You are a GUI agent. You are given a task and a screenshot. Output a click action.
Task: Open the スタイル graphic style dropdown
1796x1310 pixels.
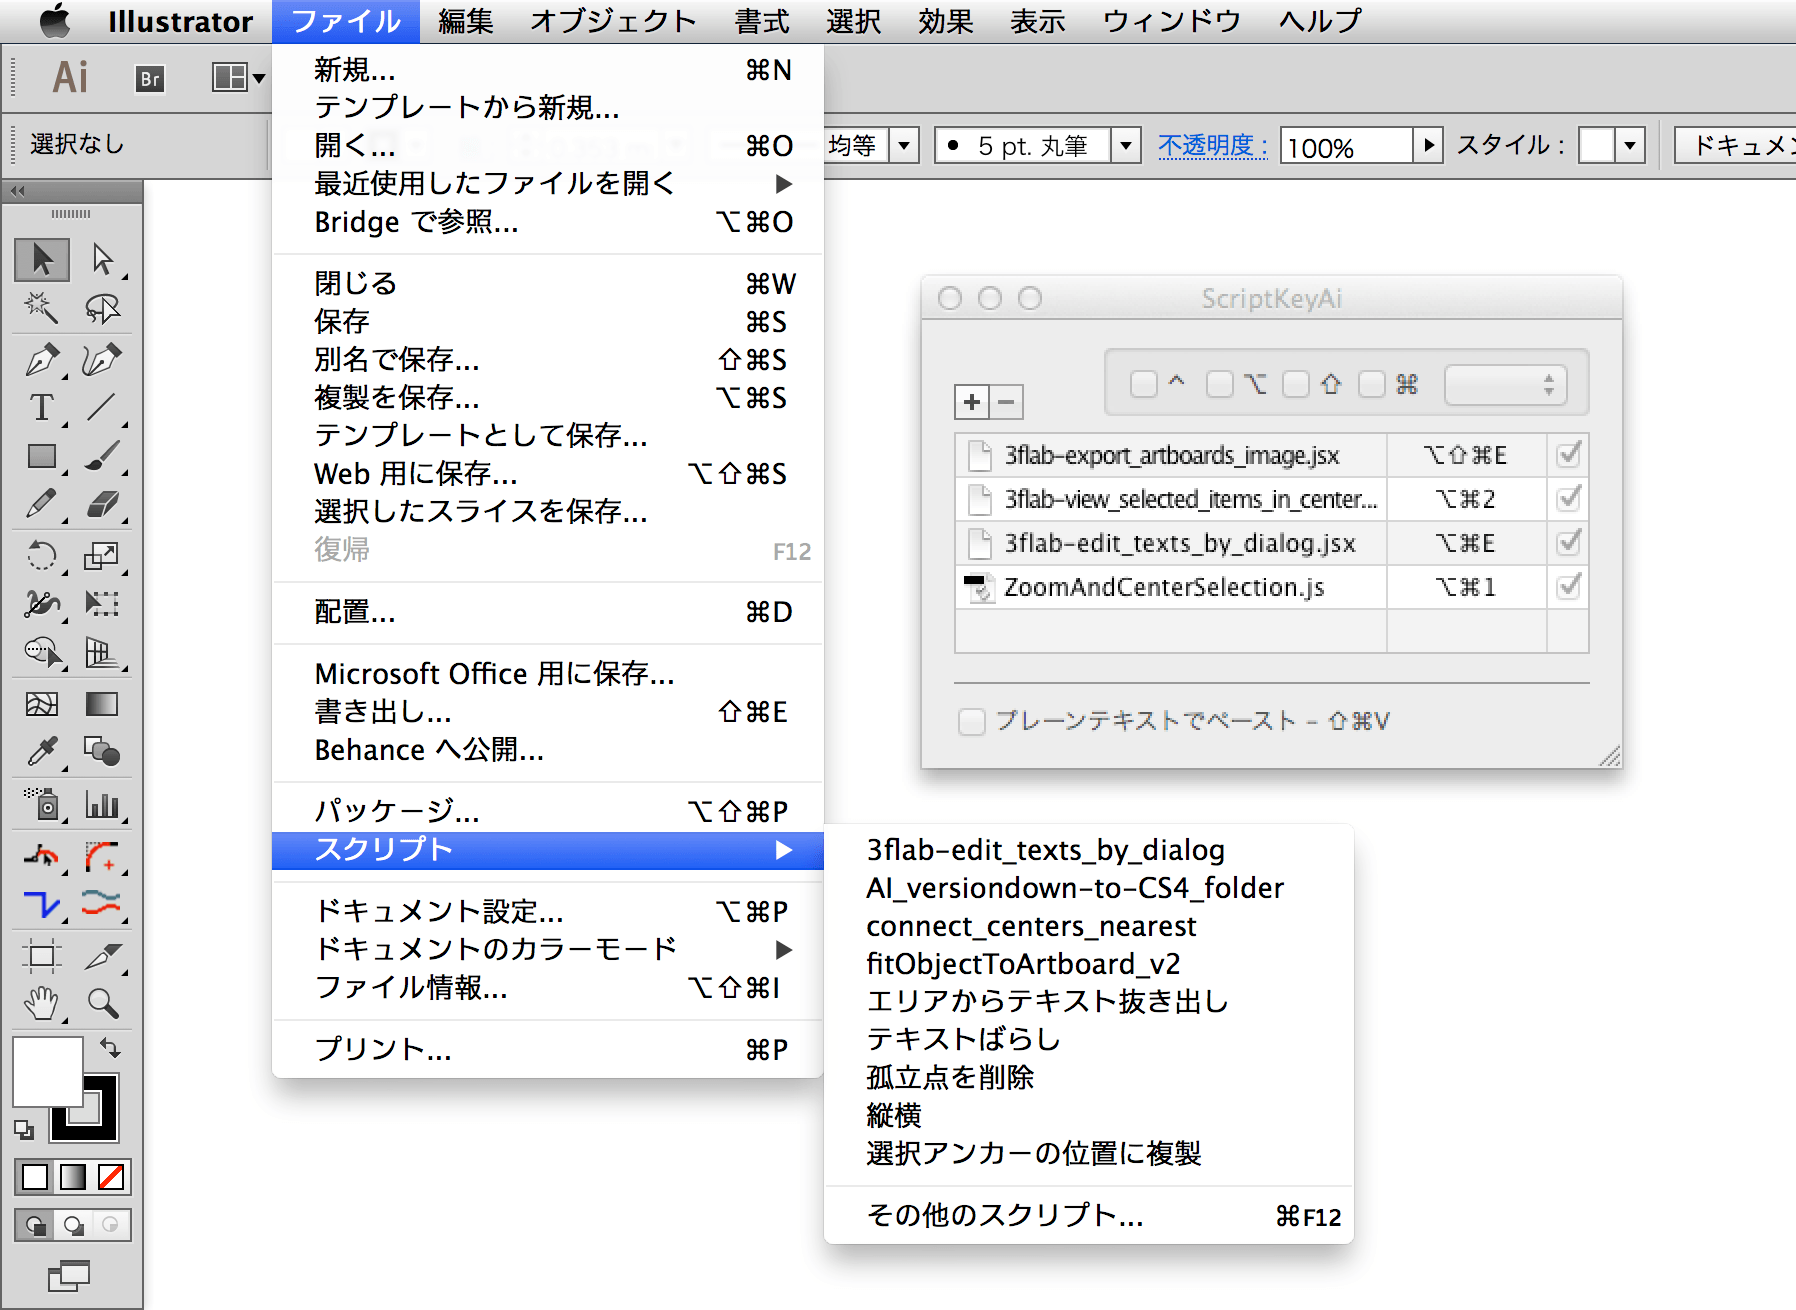click(x=1630, y=146)
